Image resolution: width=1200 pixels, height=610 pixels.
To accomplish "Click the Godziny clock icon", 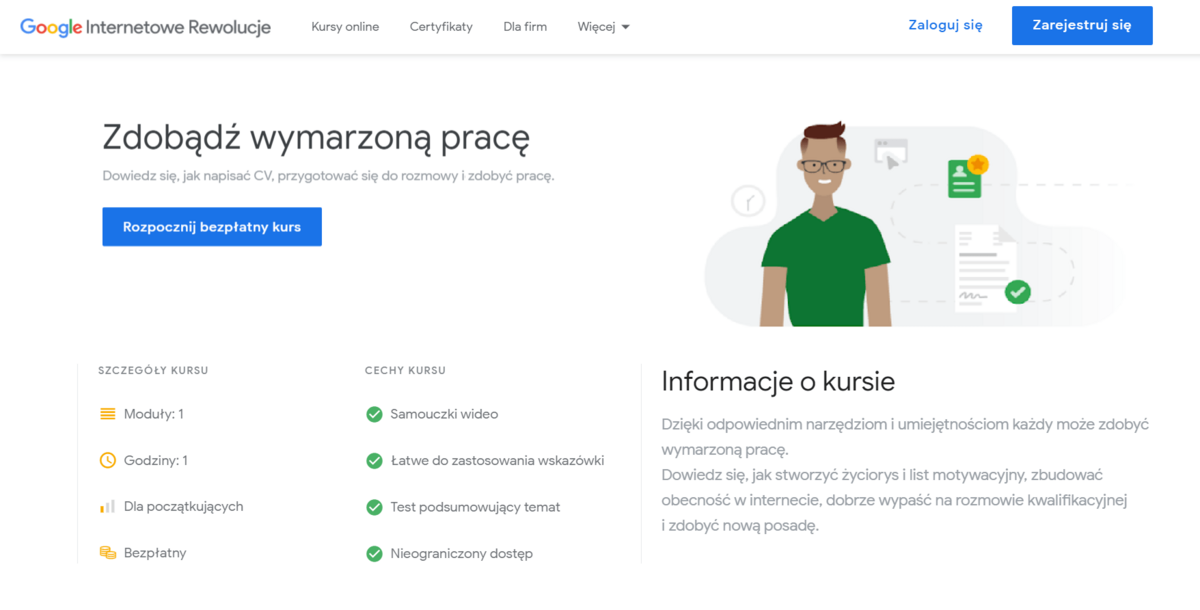I will point(108,461).
